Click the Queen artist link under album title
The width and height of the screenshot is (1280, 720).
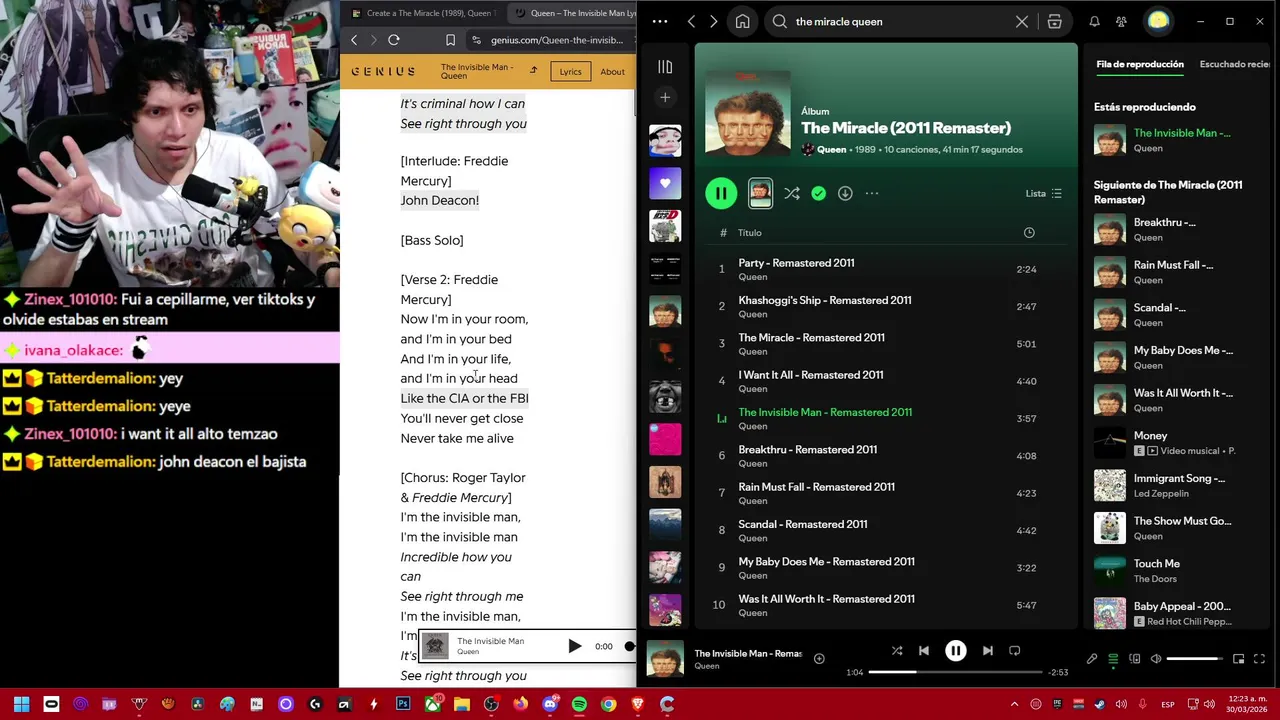[x=831, y=149]
